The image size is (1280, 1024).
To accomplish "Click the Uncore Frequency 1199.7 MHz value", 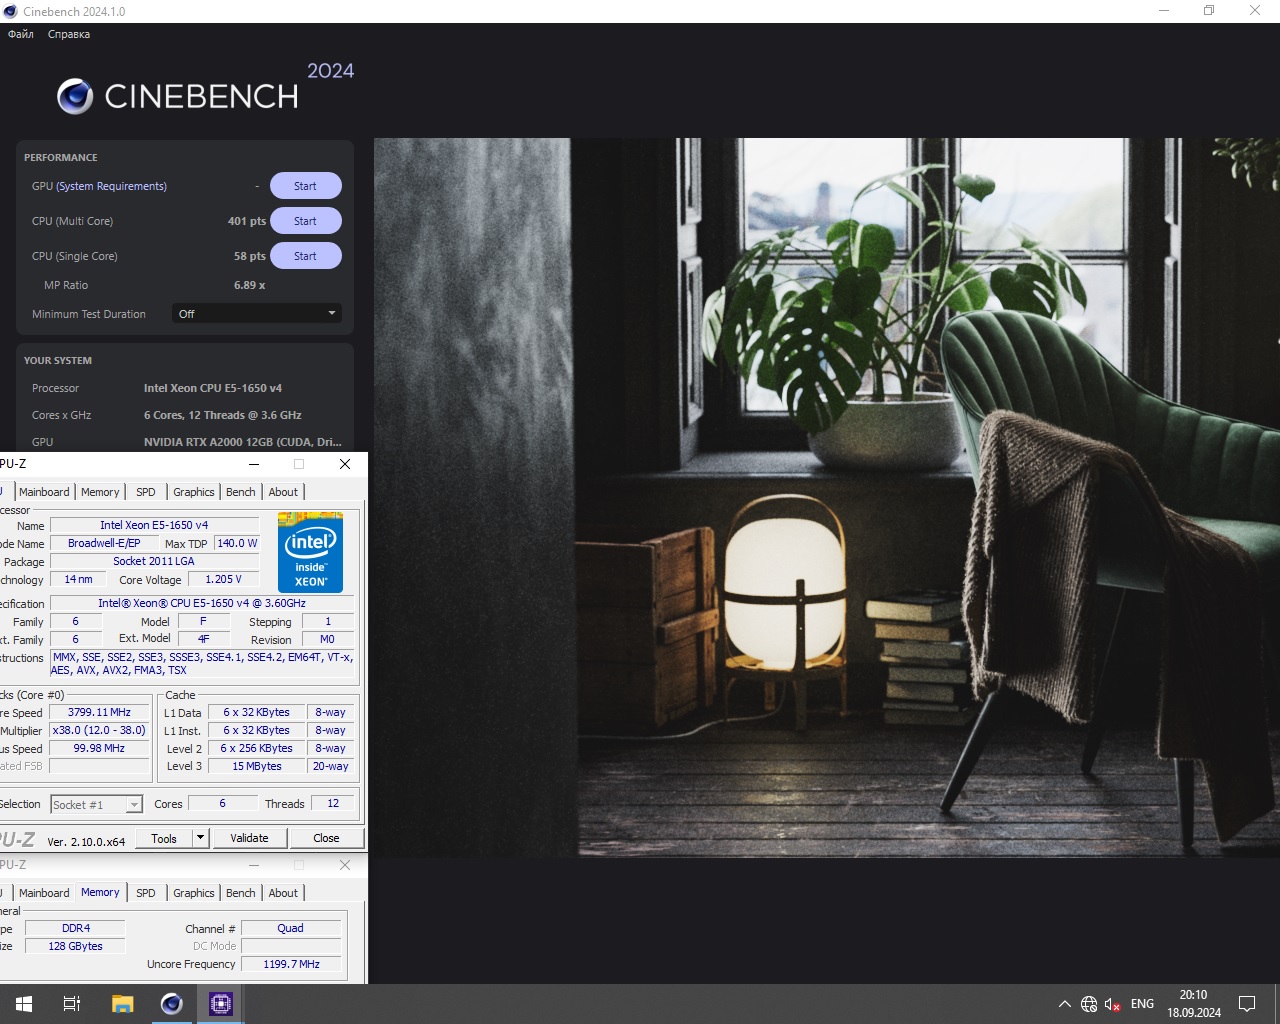I will tap(291, 964).
